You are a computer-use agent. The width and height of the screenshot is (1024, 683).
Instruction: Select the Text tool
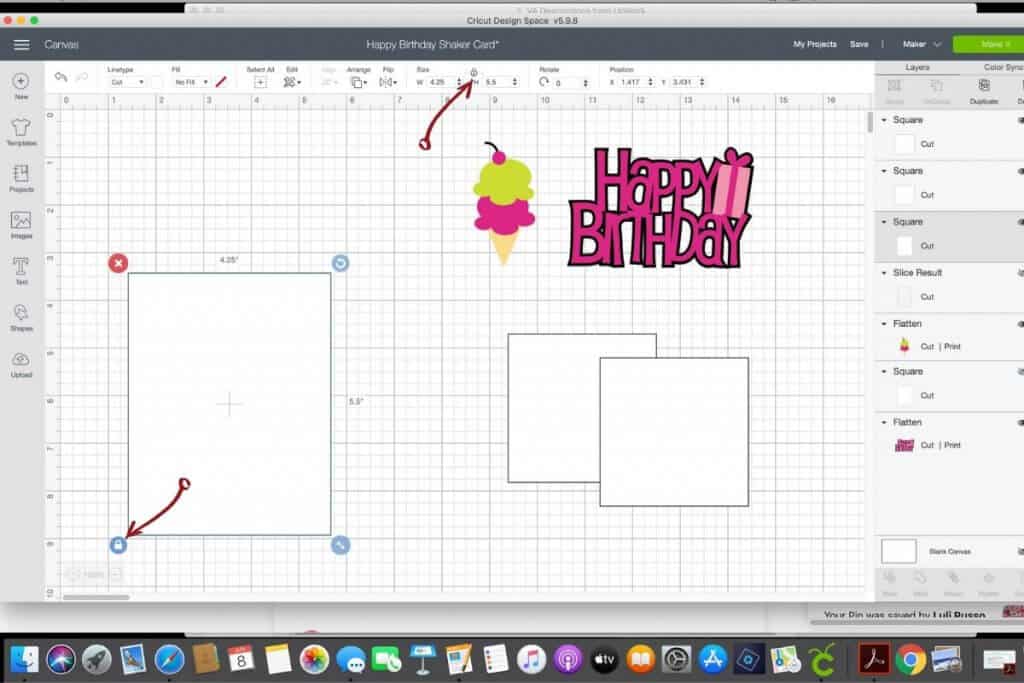tap(21, 266)
